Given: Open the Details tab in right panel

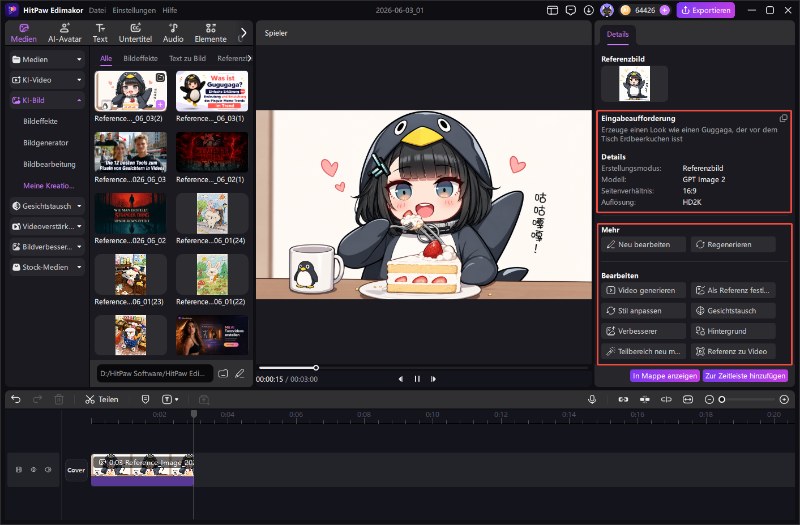Looking at the screenshot, I should point(617,34).
